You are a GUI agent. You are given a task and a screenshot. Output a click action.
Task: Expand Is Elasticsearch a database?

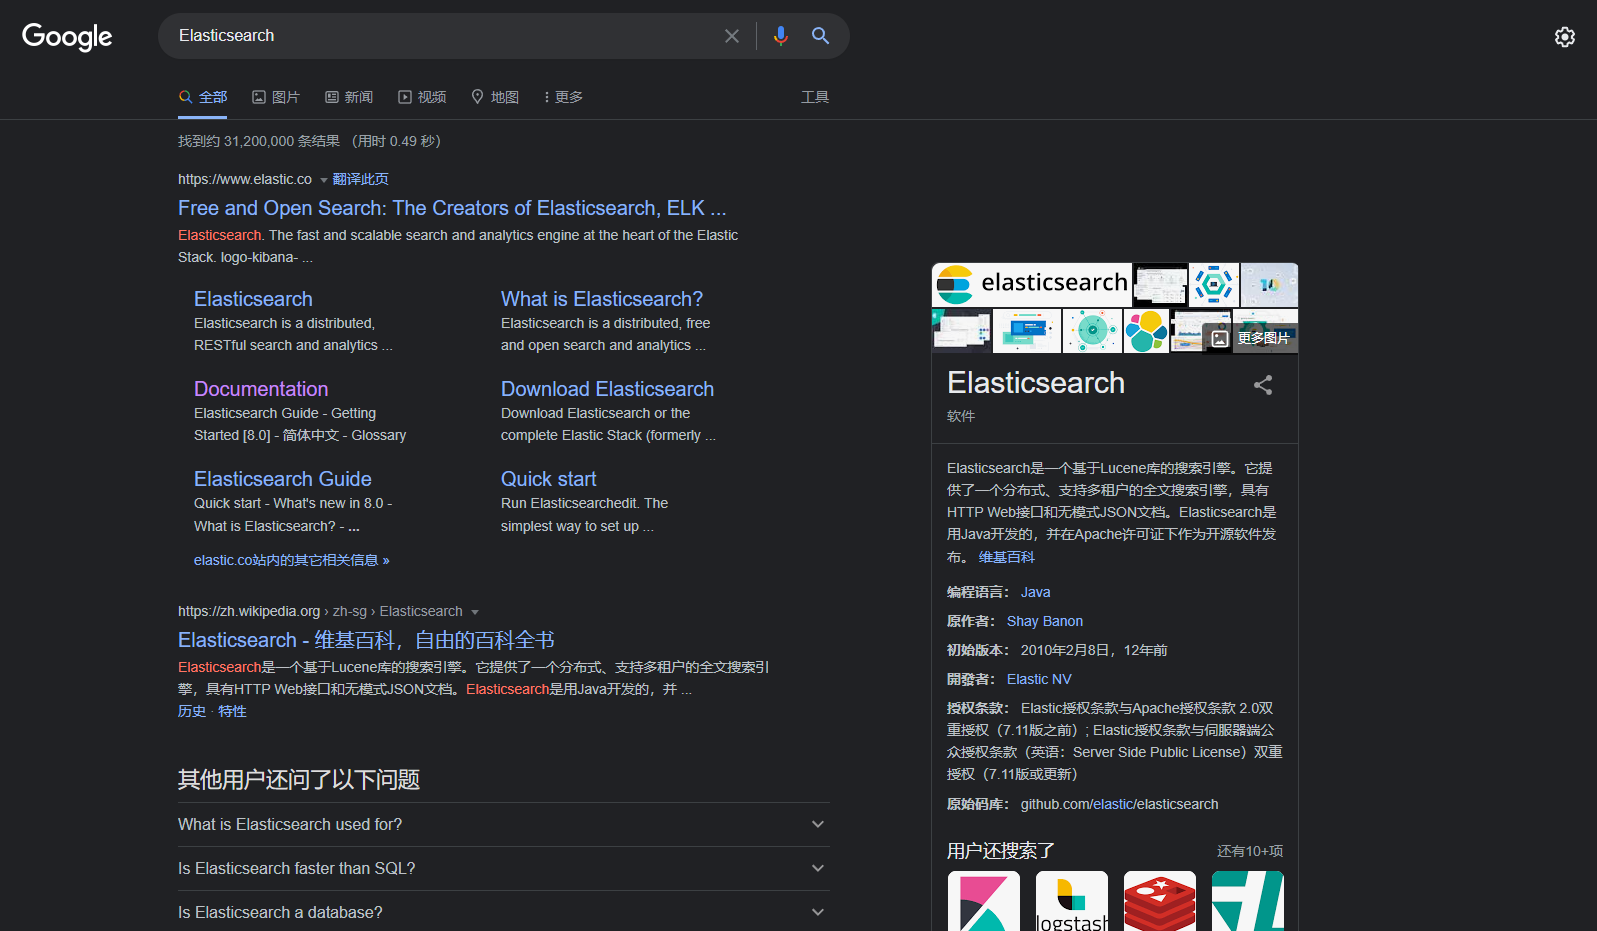pyautogui.click(x=504, y=912)
